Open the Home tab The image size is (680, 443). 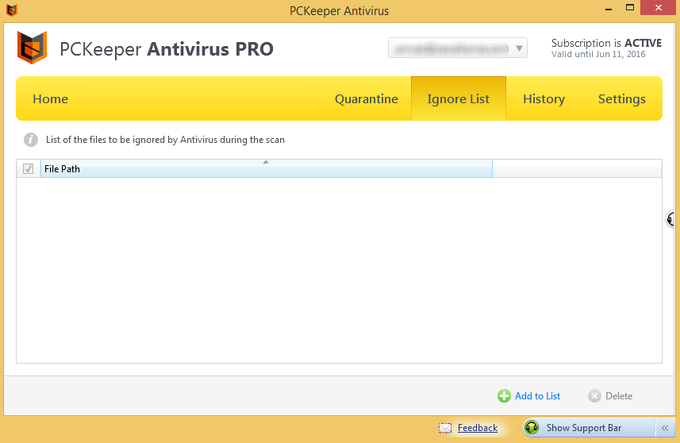point(50,99)
